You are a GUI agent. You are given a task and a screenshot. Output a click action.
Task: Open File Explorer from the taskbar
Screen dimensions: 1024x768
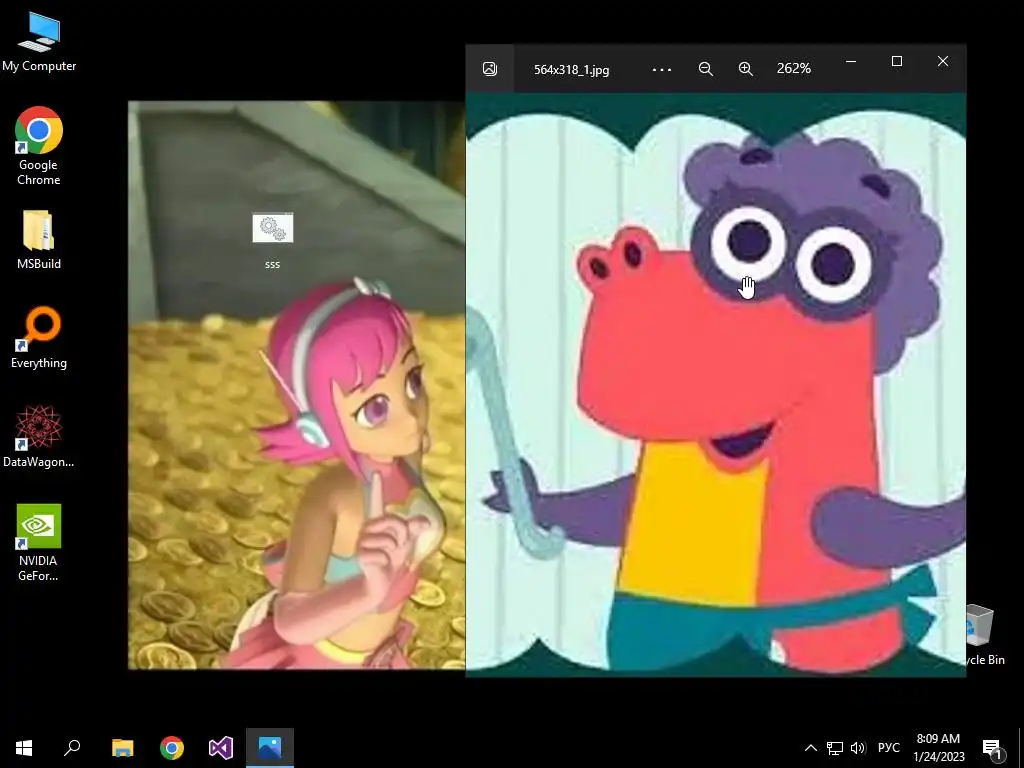[123, 748]
